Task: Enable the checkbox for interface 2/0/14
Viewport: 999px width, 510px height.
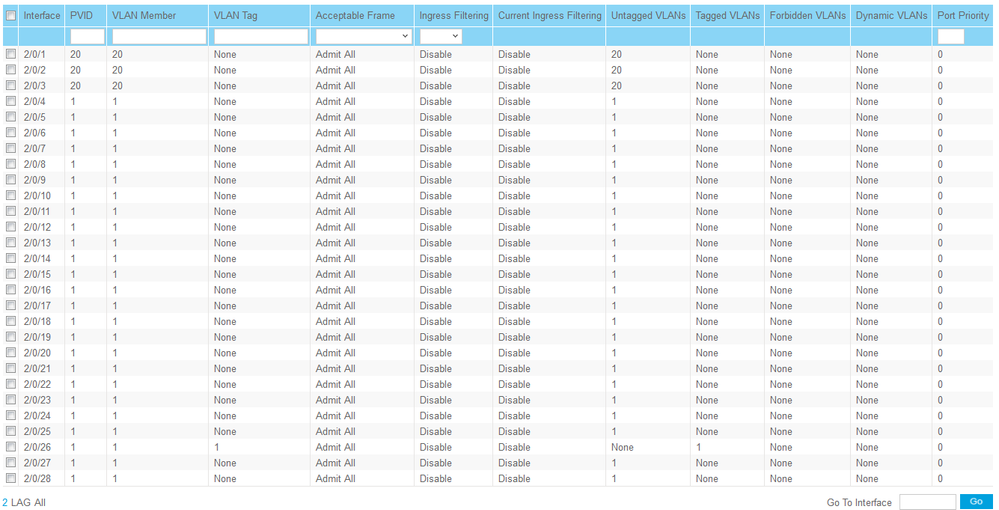Action: [11, 258]
